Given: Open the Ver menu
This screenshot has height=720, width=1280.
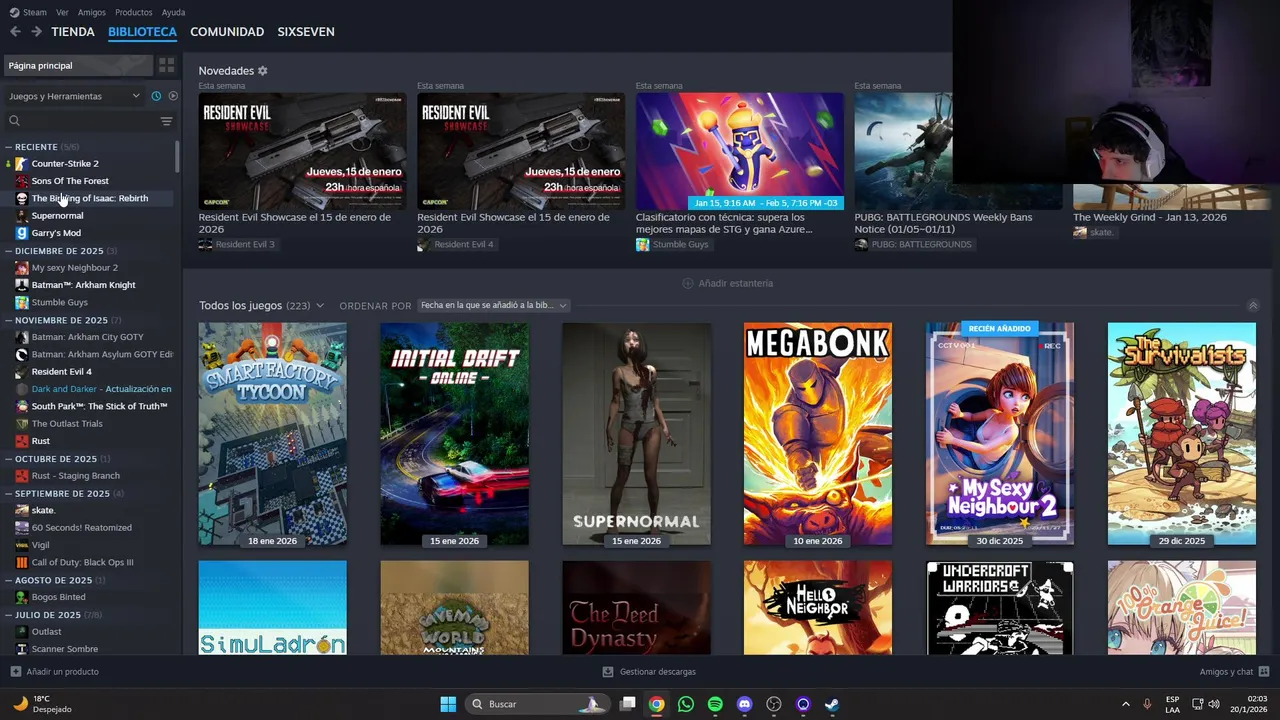Looking at the screenshot, I should [x=62, y=12].
